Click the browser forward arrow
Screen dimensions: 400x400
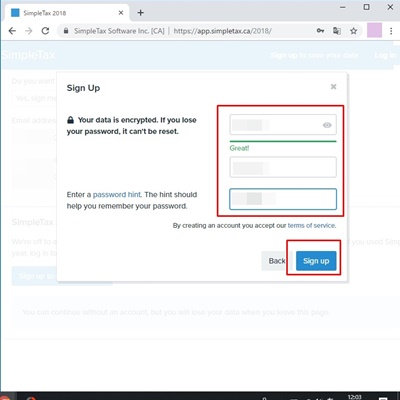[29, 31]
